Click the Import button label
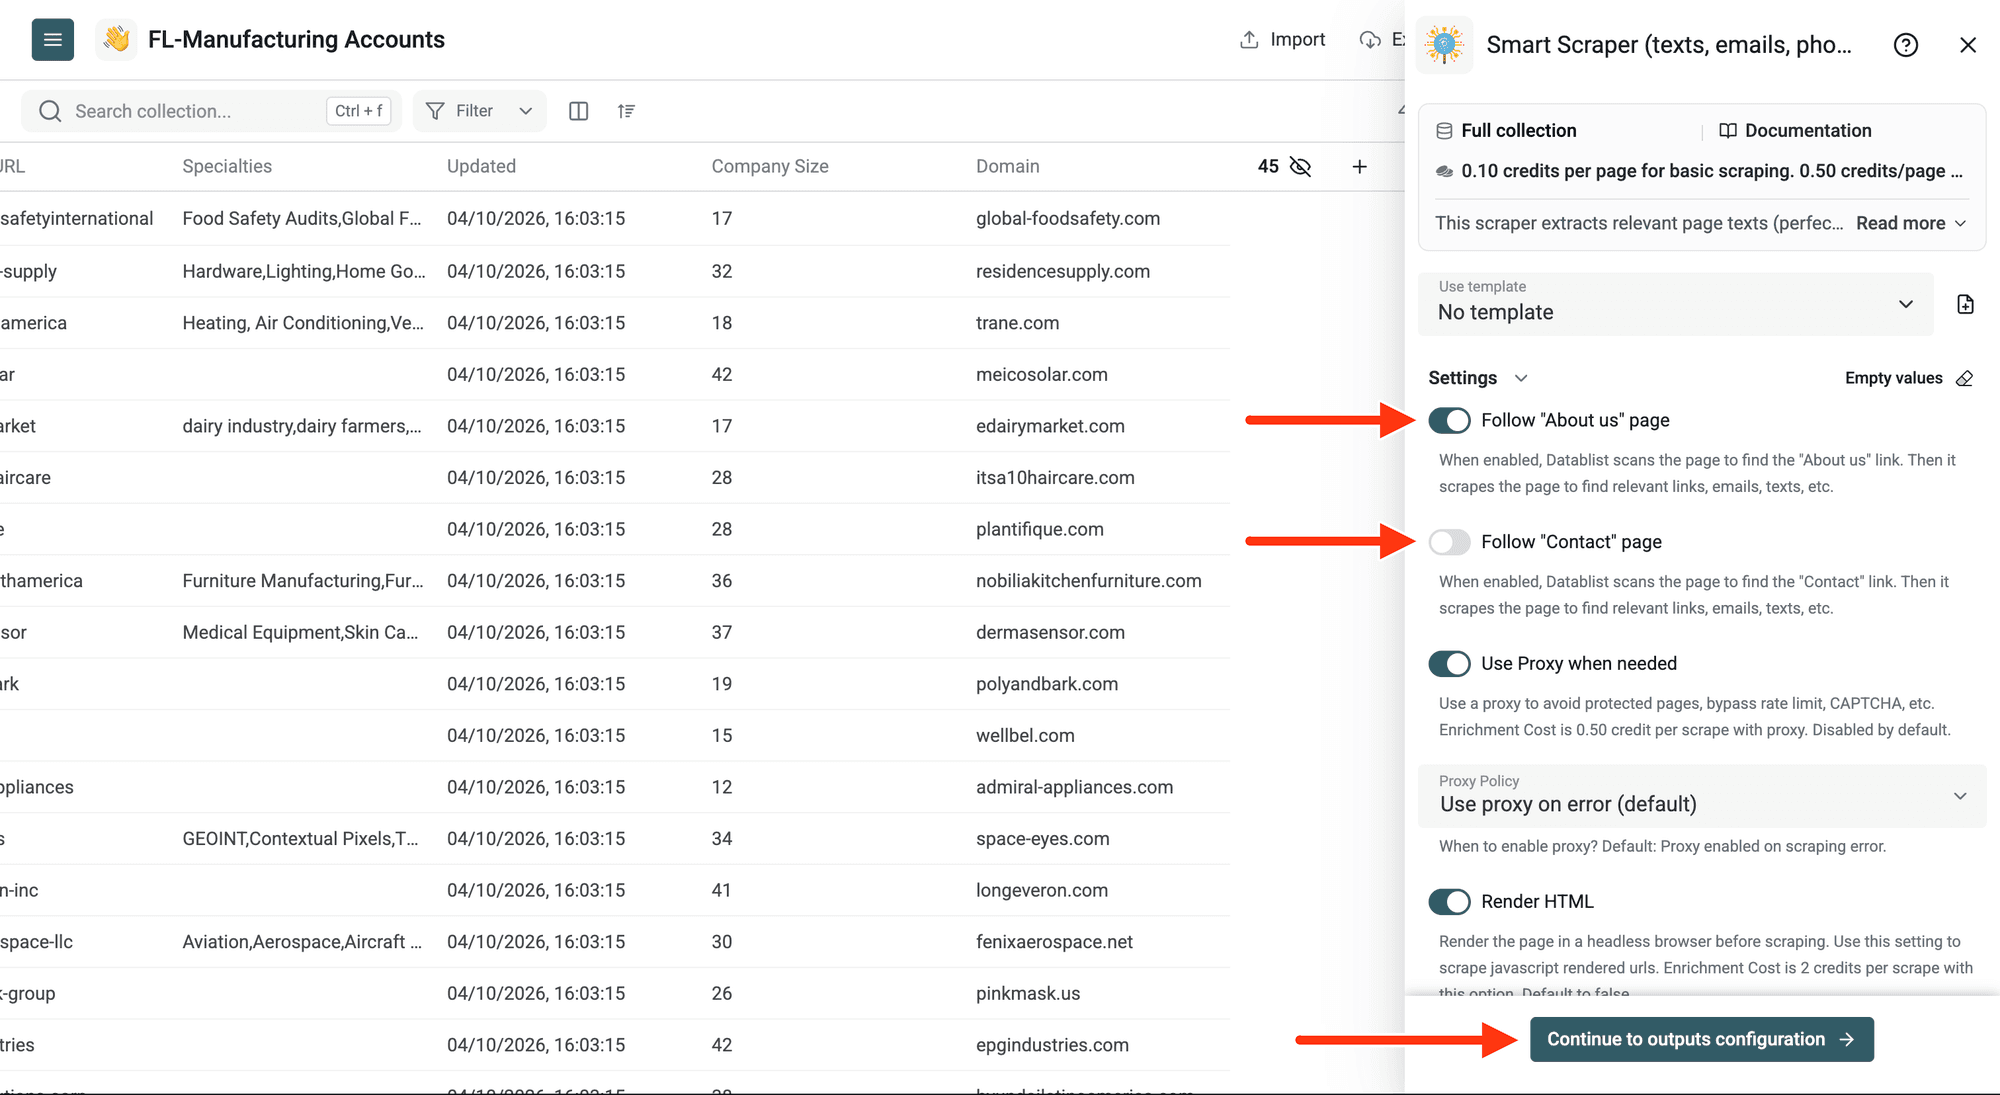Viewport: 2000px width, 1095px height. point(1297,40)
